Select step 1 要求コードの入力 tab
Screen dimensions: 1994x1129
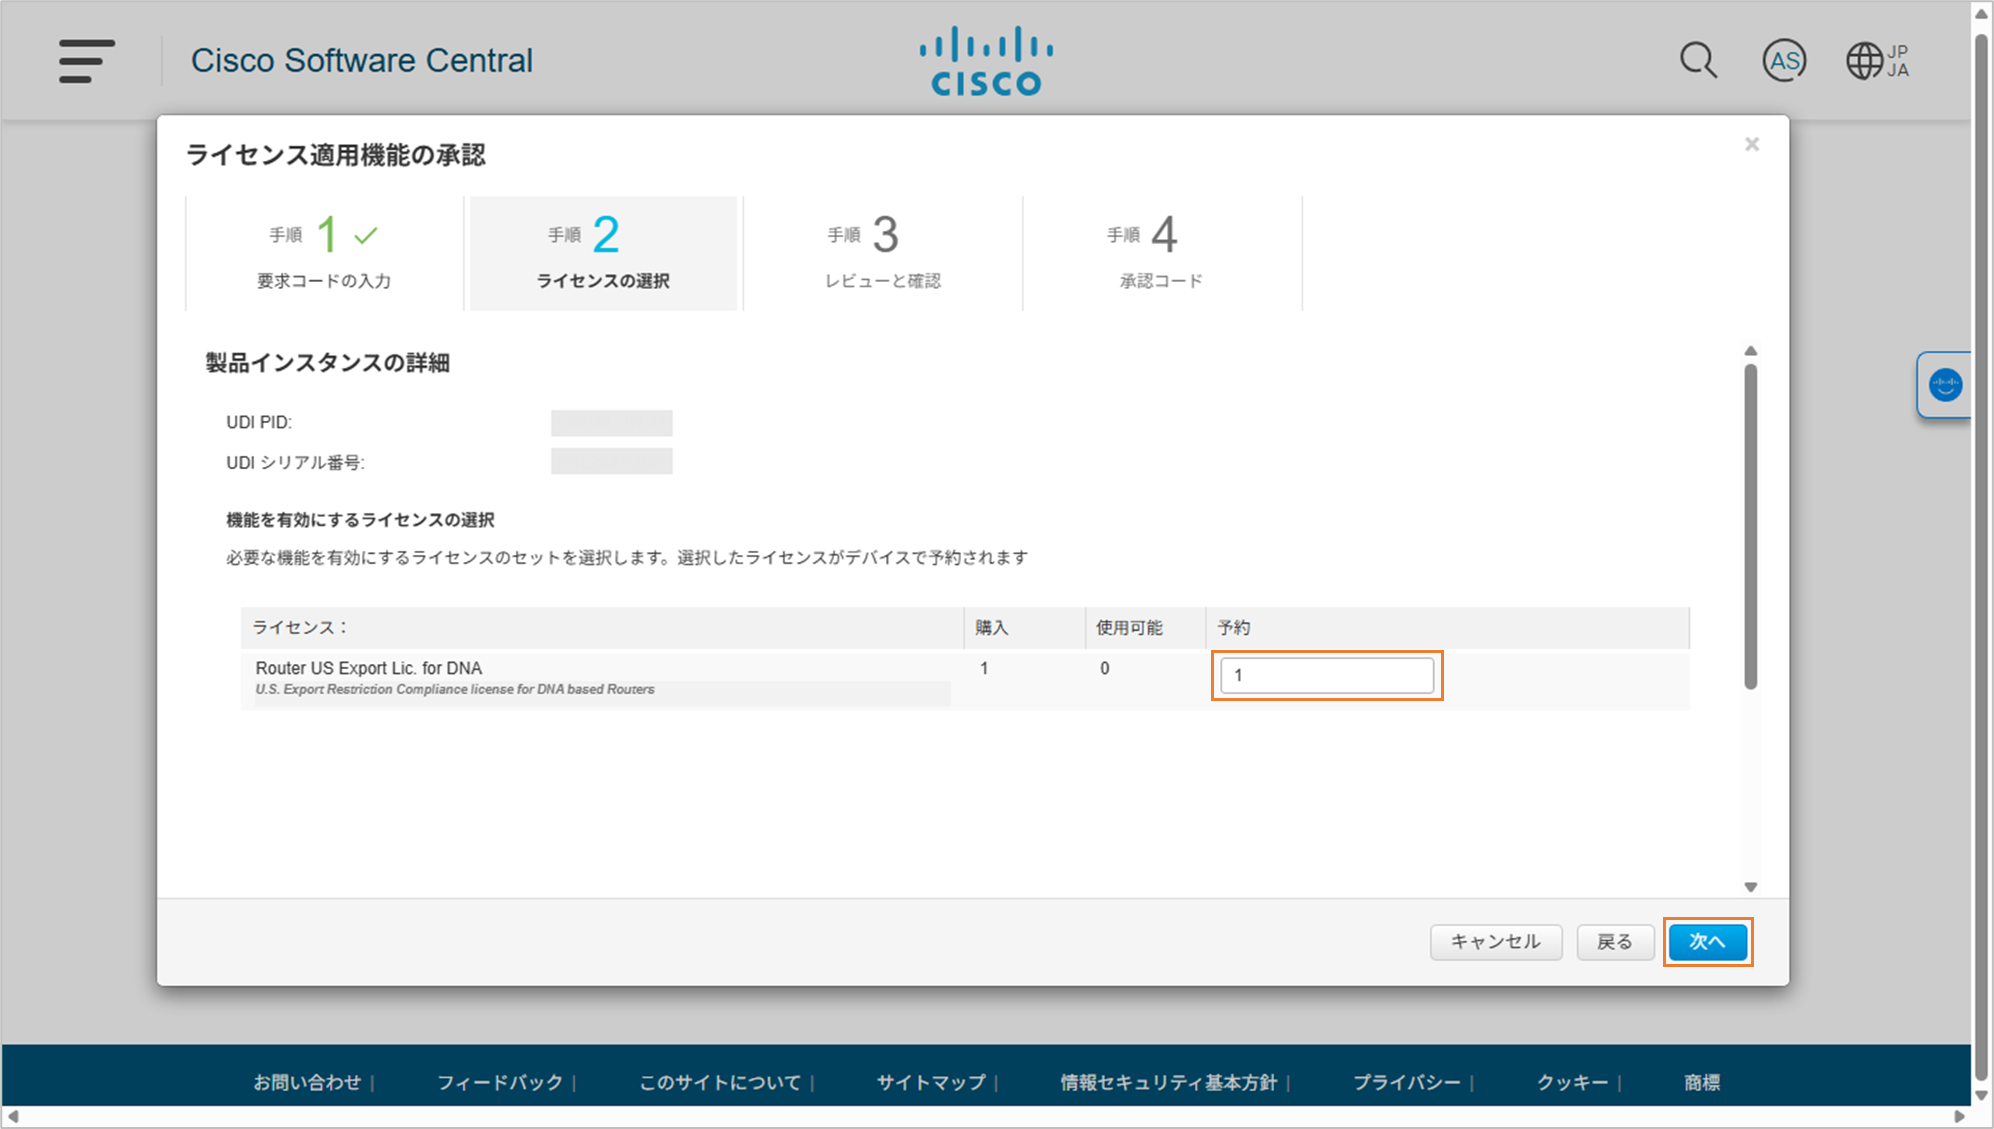(324, 254)
